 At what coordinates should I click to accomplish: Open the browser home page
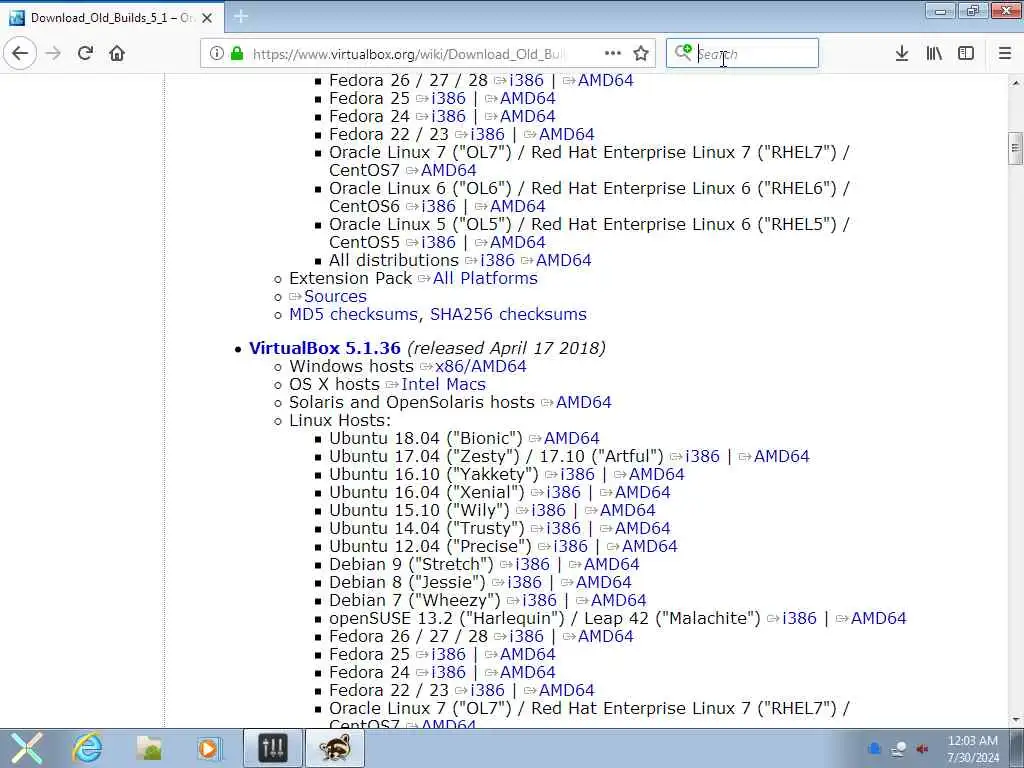117,53
